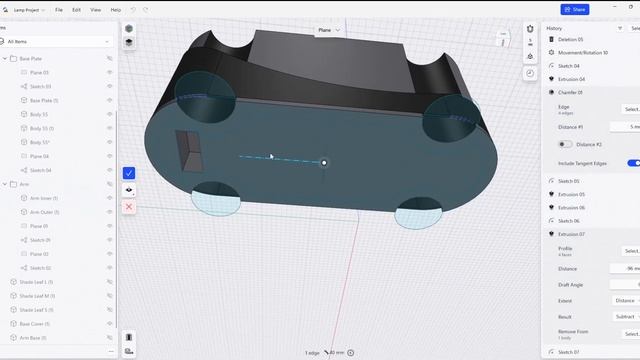
Task: Click the Extrusion 05 history icon
Action: point(551,194)
